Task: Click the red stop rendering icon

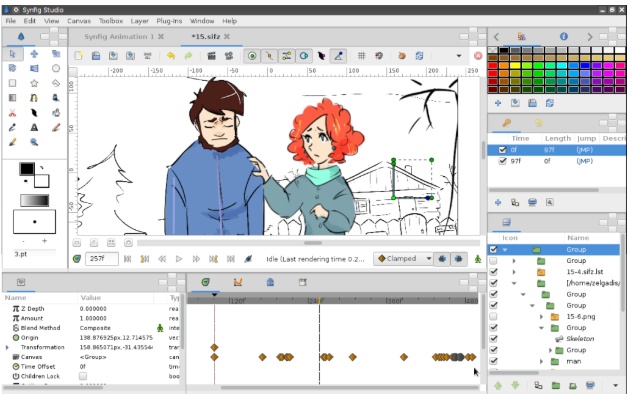Action: (x=478, y=56)
